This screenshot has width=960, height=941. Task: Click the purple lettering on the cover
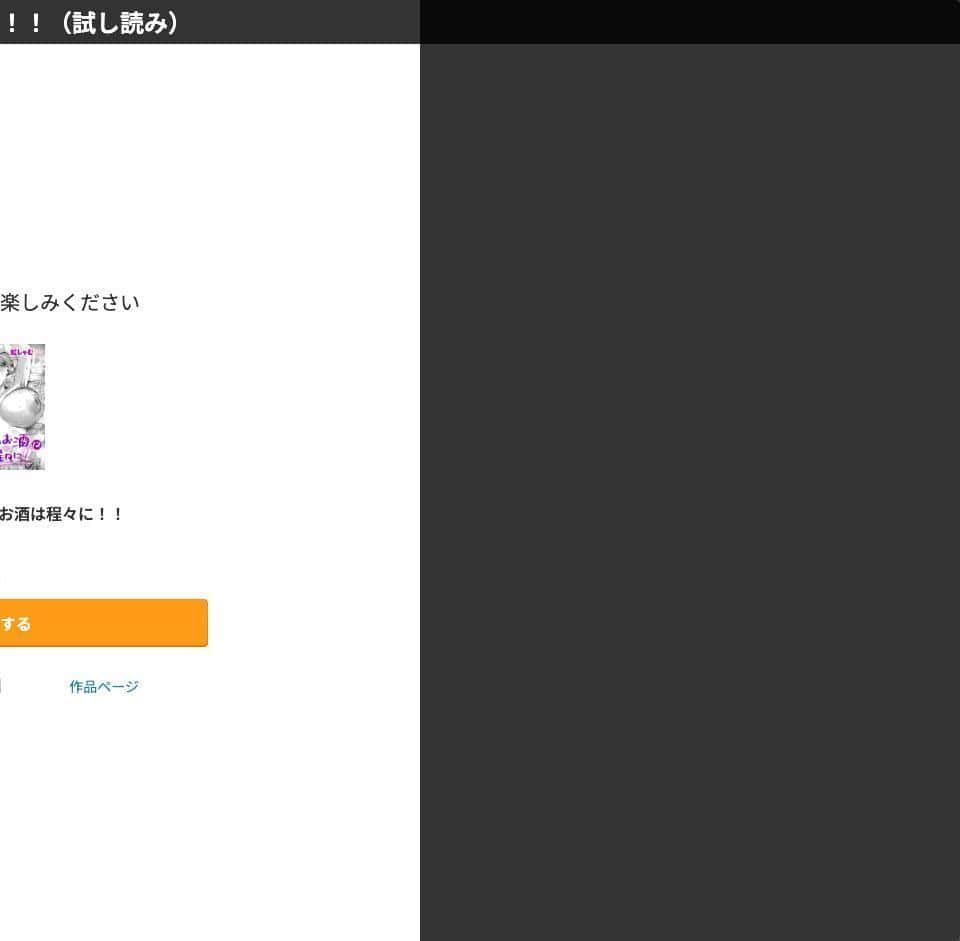click(x=21, y=449)
